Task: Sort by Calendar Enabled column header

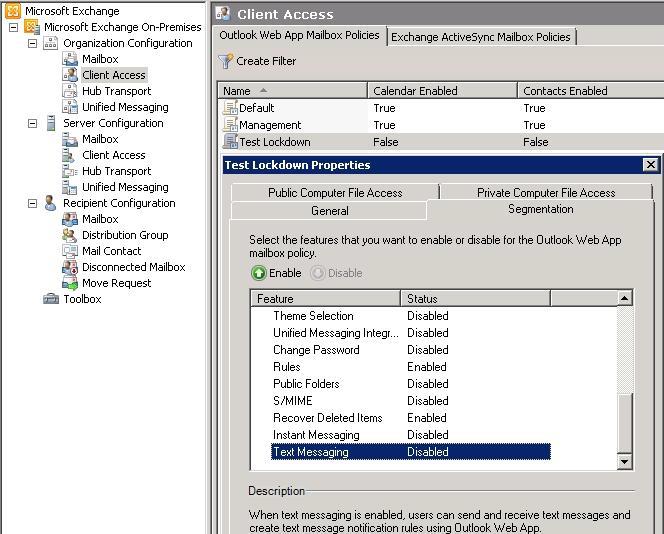Action: pos(443,91)
